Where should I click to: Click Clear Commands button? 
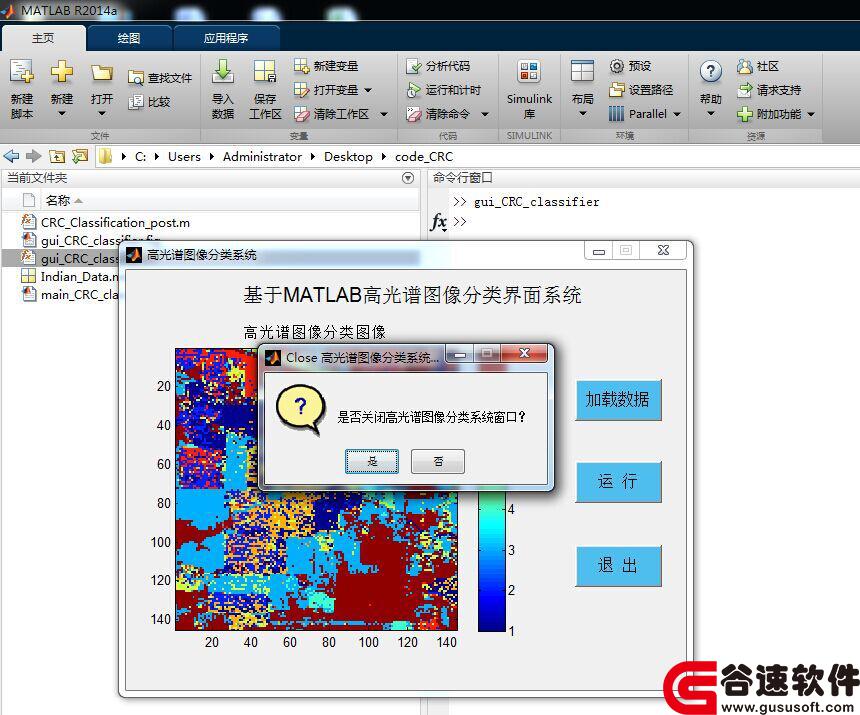point(438,114)
